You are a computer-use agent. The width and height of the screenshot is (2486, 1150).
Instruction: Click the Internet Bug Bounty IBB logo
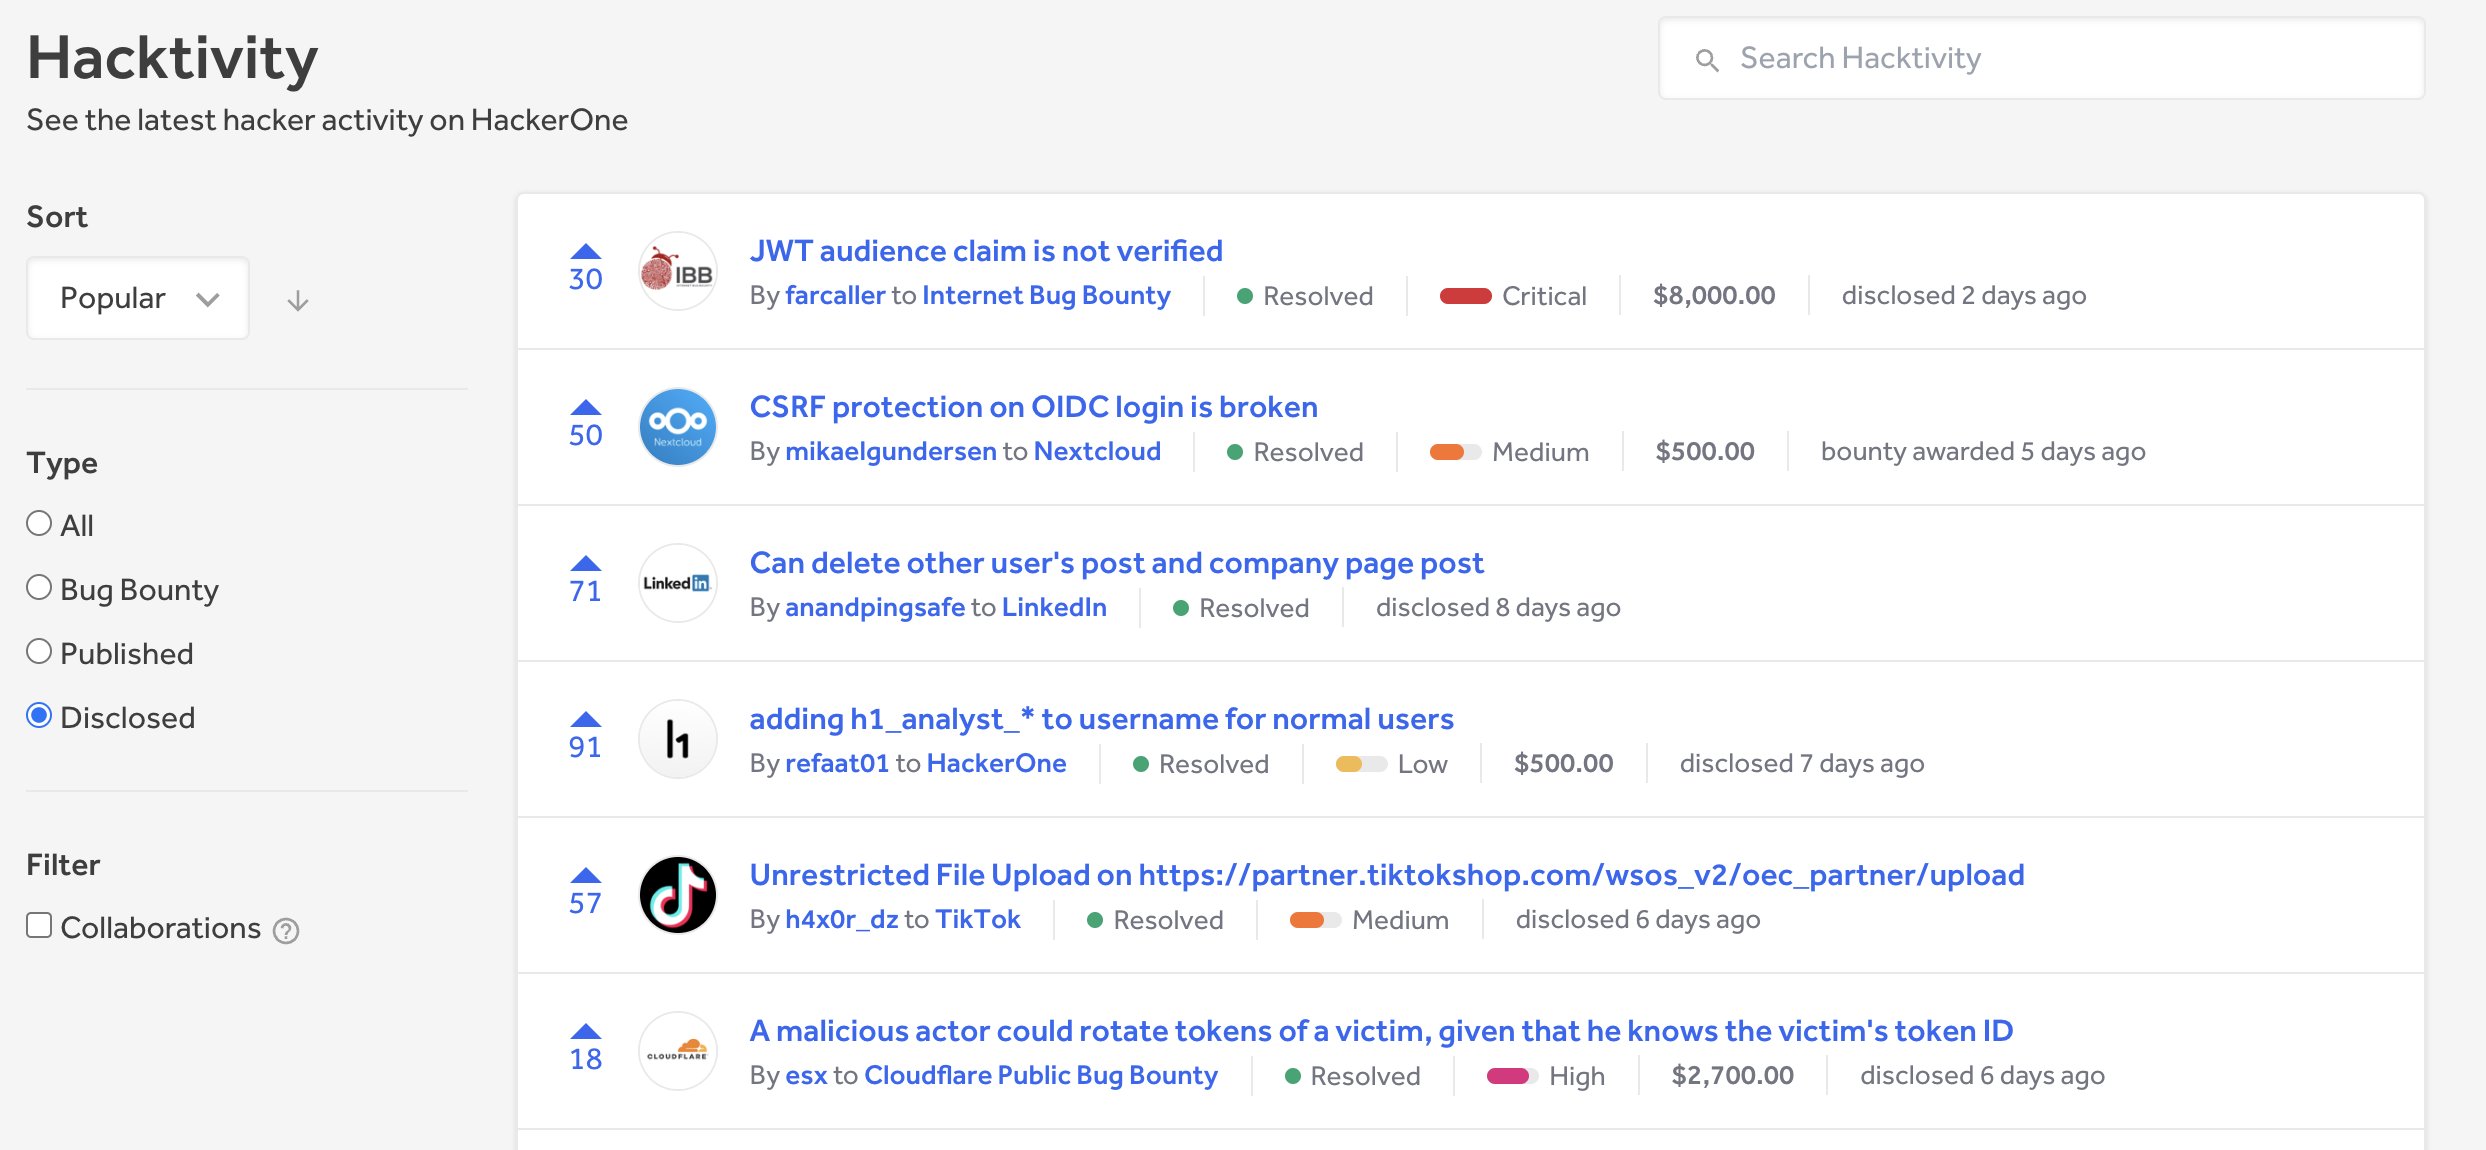(x=677, y=272)
